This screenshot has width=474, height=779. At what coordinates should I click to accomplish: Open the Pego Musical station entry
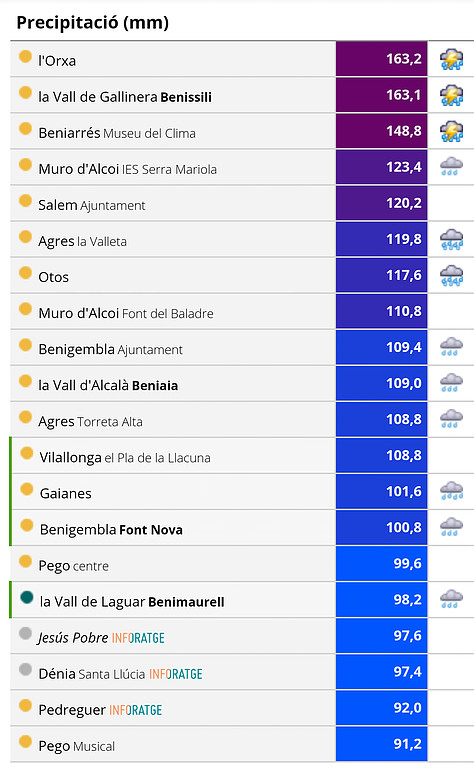(77, 746)
